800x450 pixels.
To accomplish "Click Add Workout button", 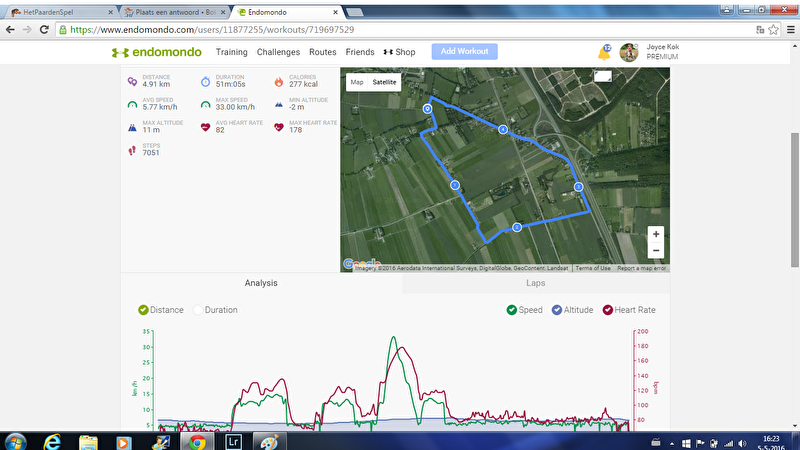I will point(465,52).
